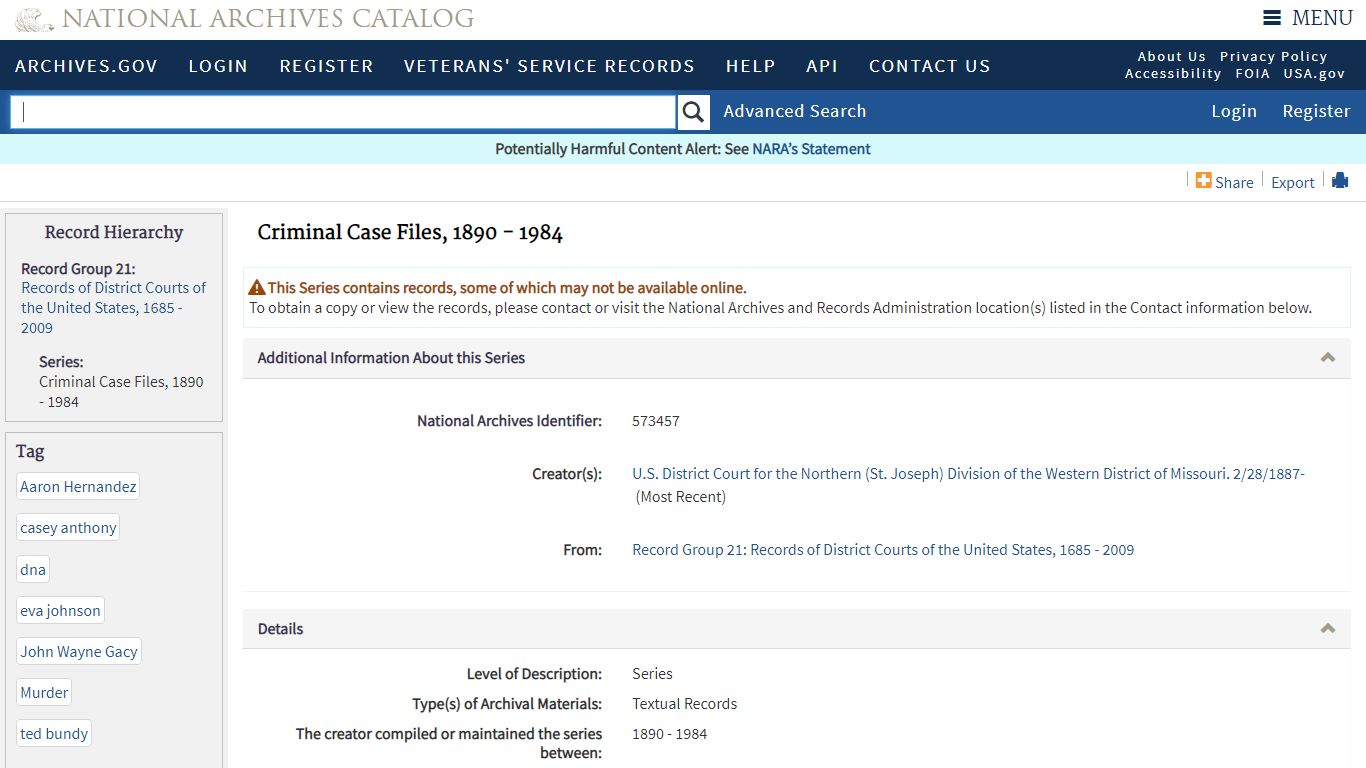
Task: Click the magnifying glass search icon
Action: pos(693,112)
